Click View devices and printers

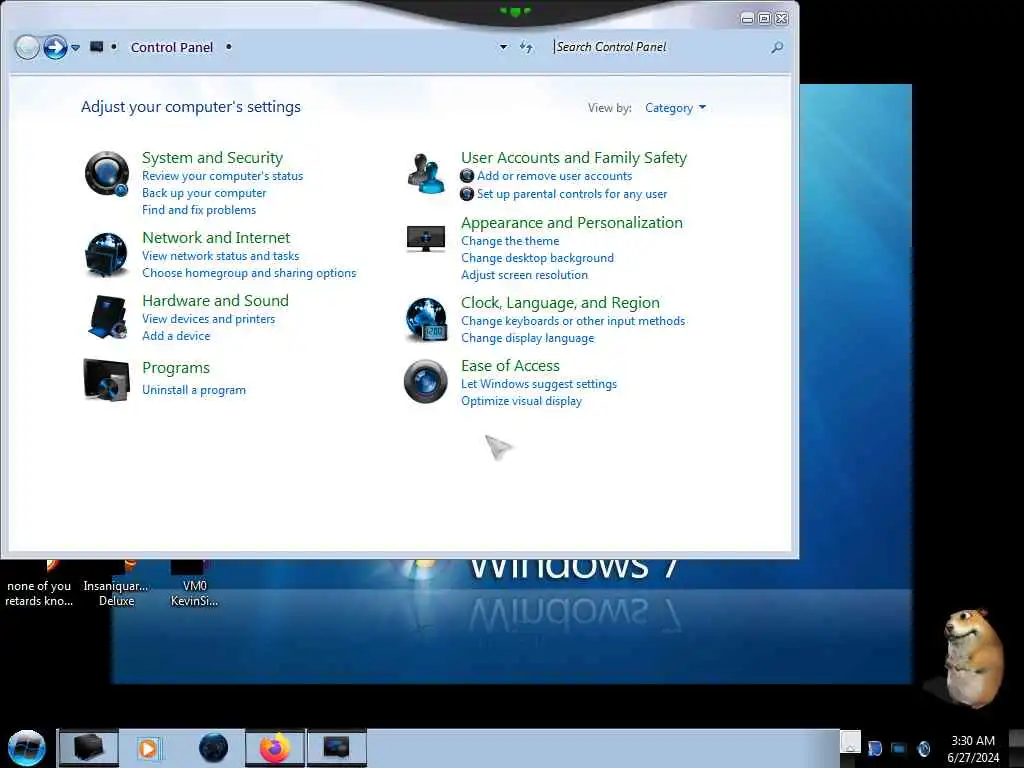pos(209,319)
